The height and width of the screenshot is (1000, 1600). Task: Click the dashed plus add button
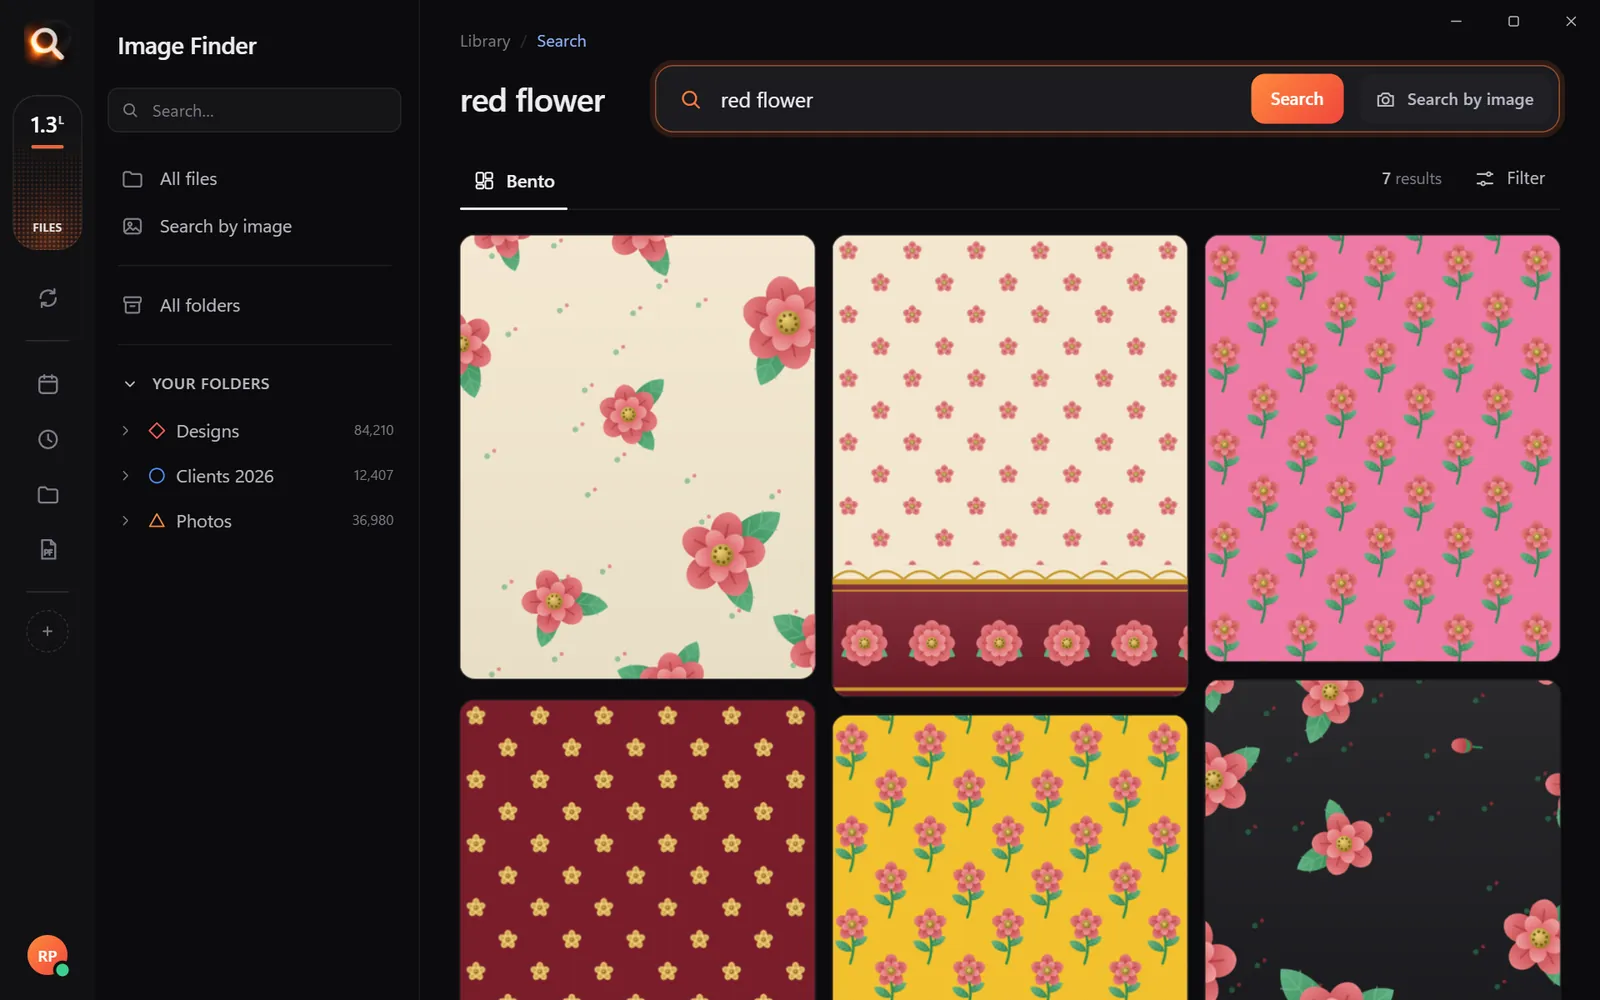pos(47,631)
